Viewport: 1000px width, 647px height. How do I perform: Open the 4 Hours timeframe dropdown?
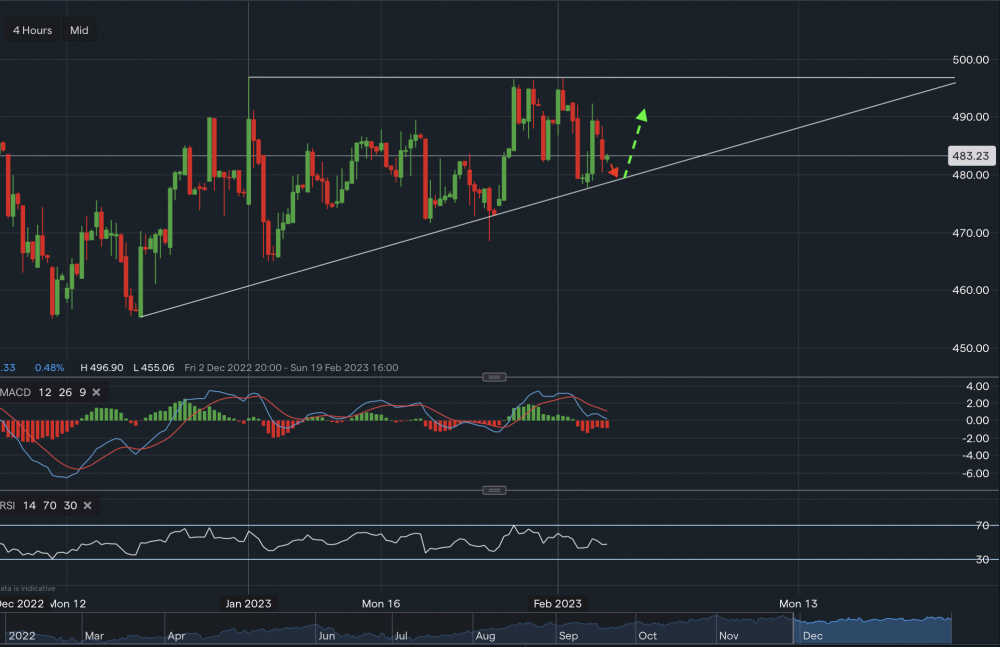(x=32, y=30)
